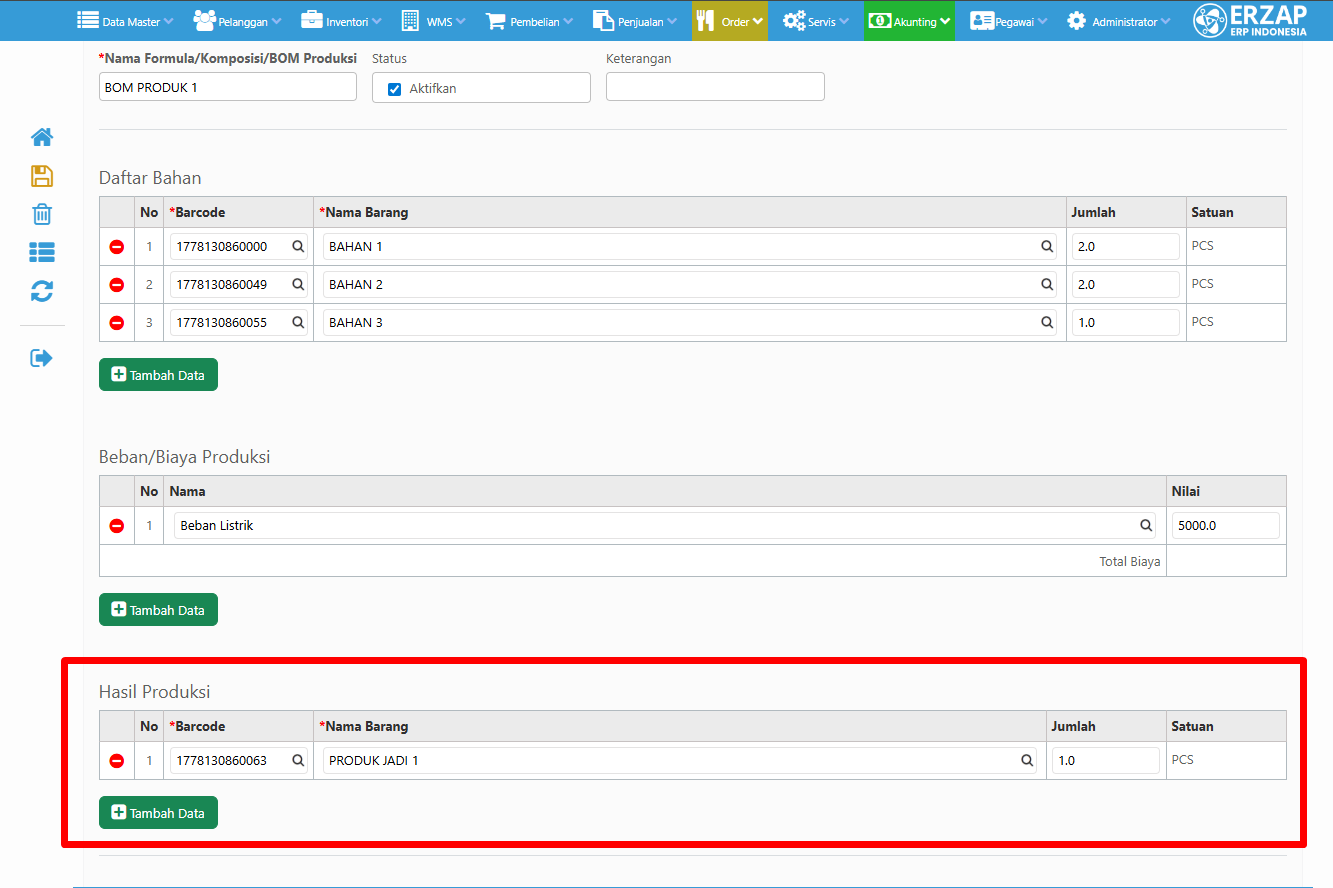Viewport: 1333px width, 888px height.
Task: Click the magnifier icon in BAHAN 2 name field
Action: (1047, 284)
